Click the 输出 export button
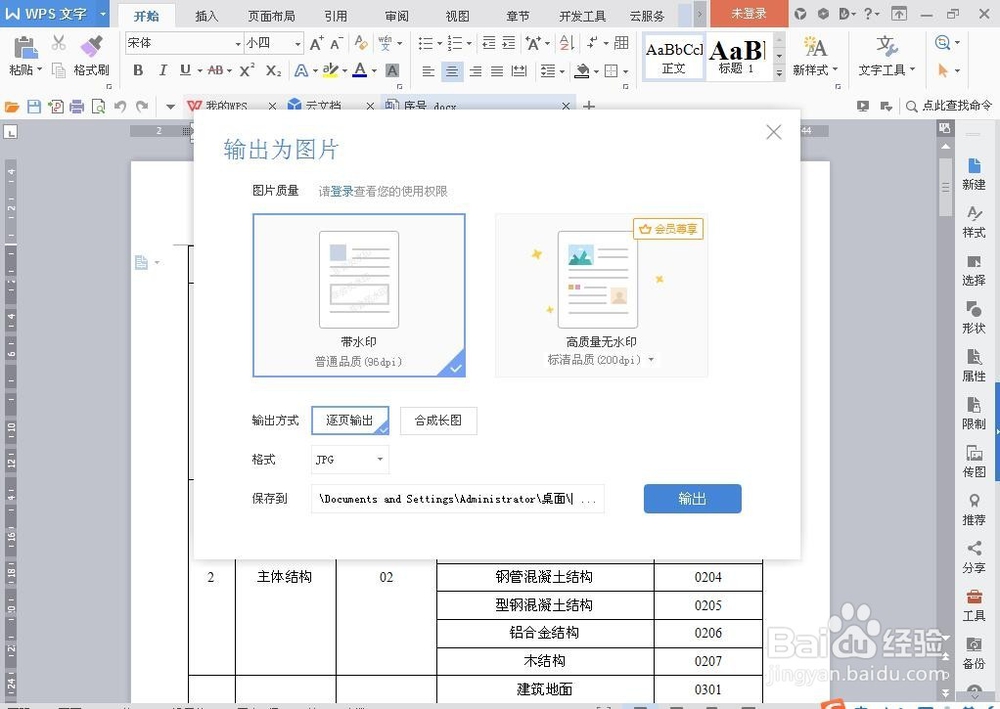1000x709 pixels. pyautogui.click(x=692, y=498)
